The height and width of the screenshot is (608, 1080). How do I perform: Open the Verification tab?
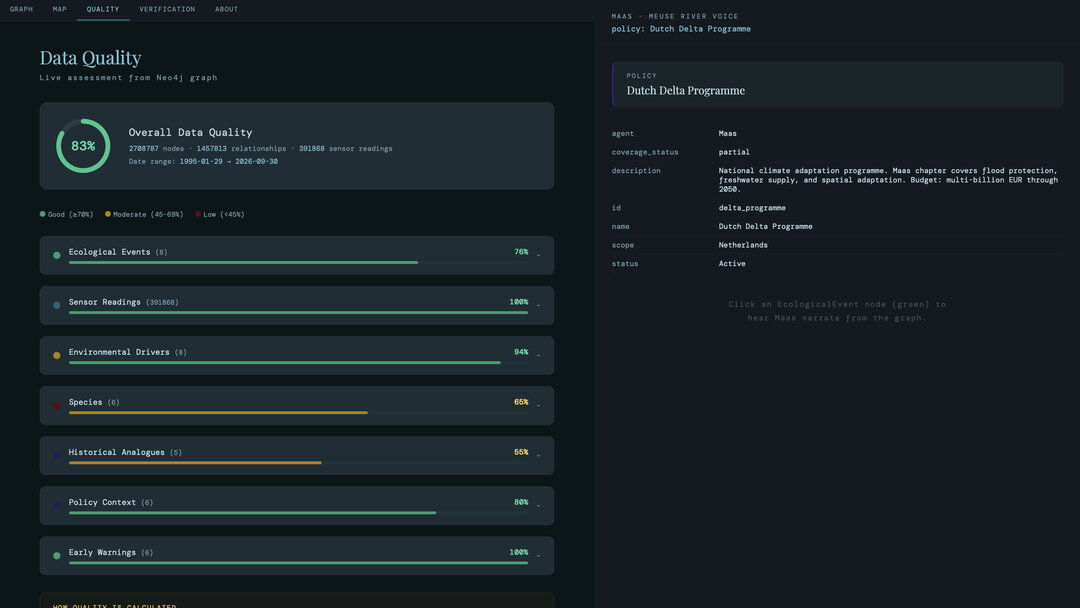(167, 9)
